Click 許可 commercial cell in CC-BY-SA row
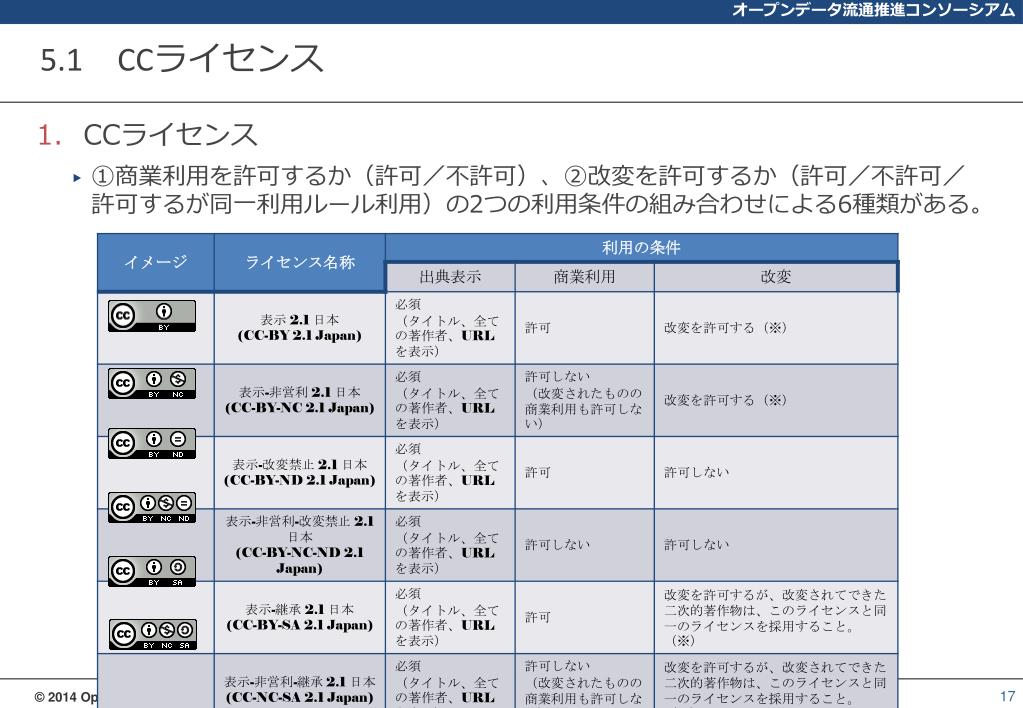 tap(585, 617)
